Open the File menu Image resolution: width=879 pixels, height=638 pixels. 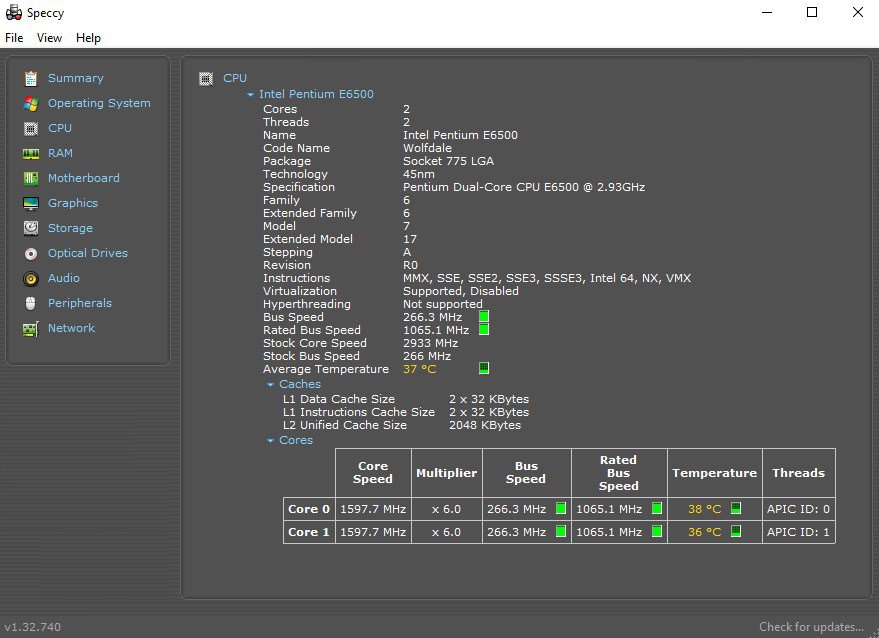coord(14,38)
